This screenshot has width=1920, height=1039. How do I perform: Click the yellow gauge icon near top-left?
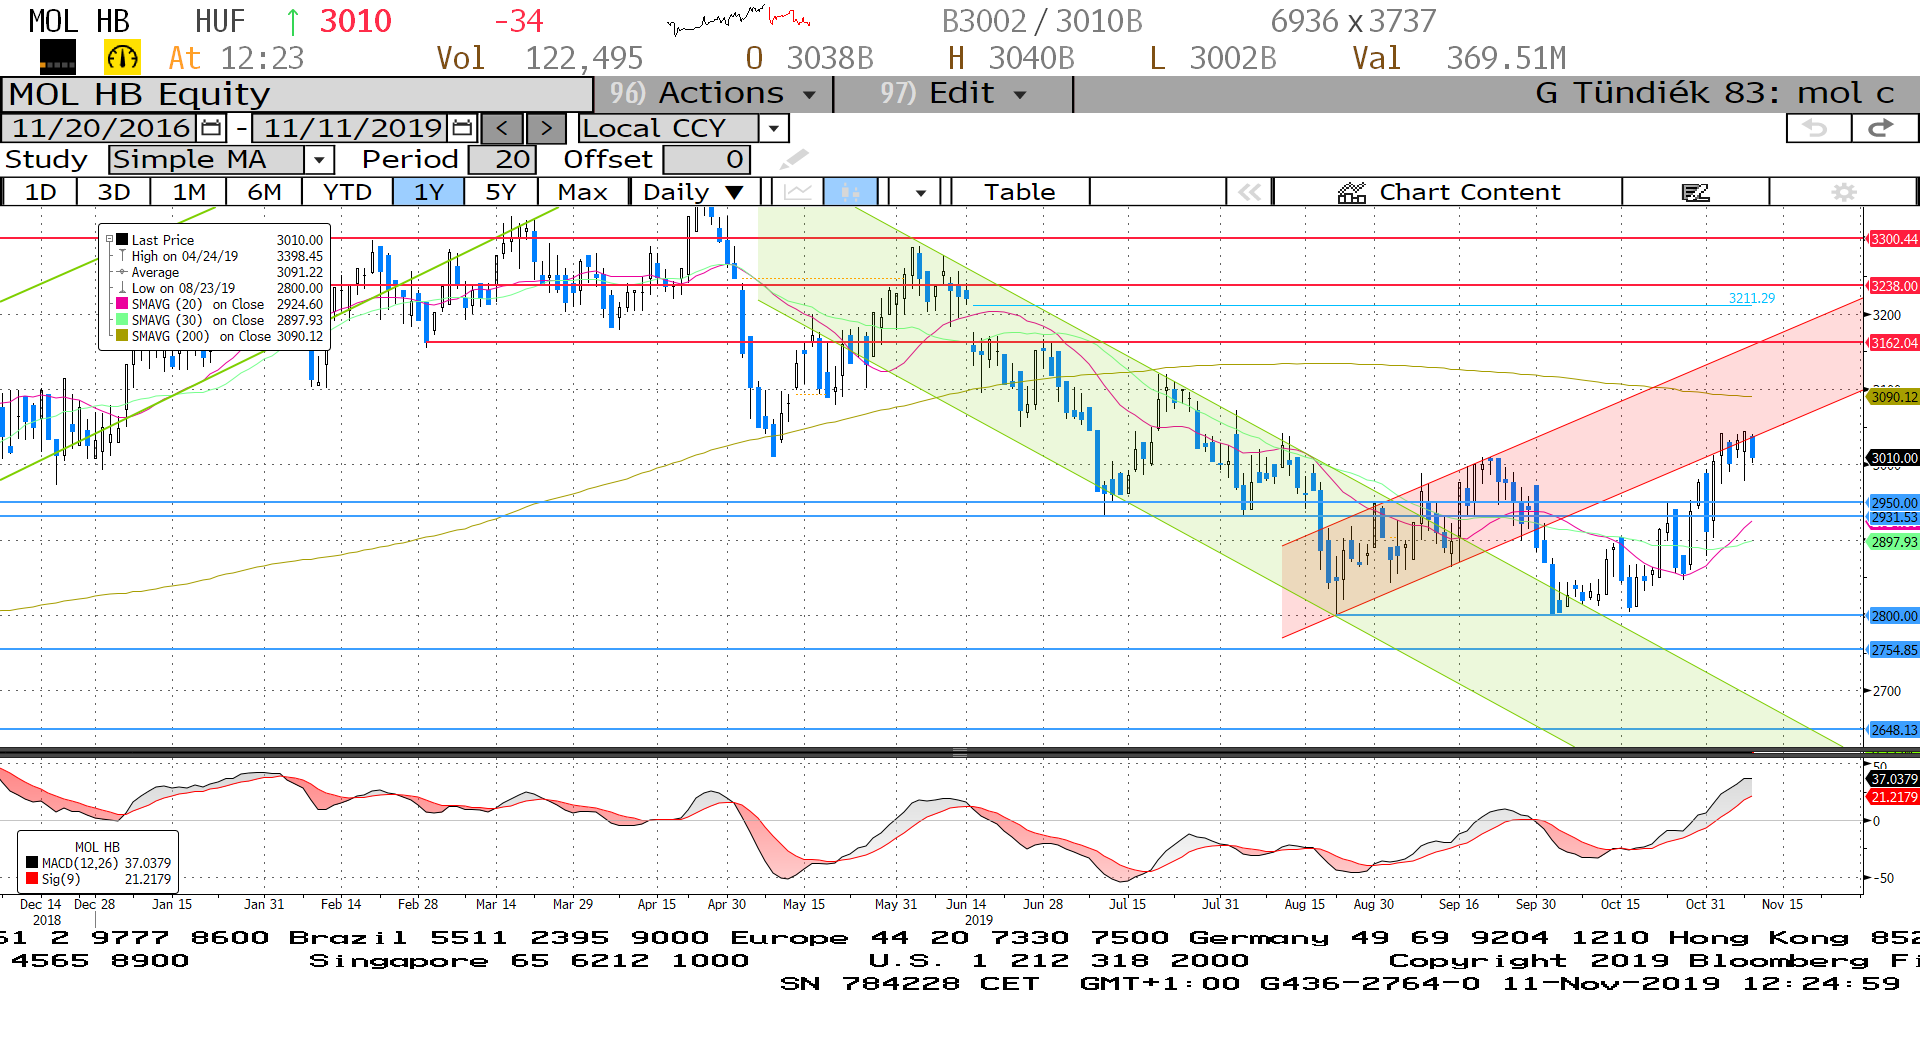coord(122,58)
